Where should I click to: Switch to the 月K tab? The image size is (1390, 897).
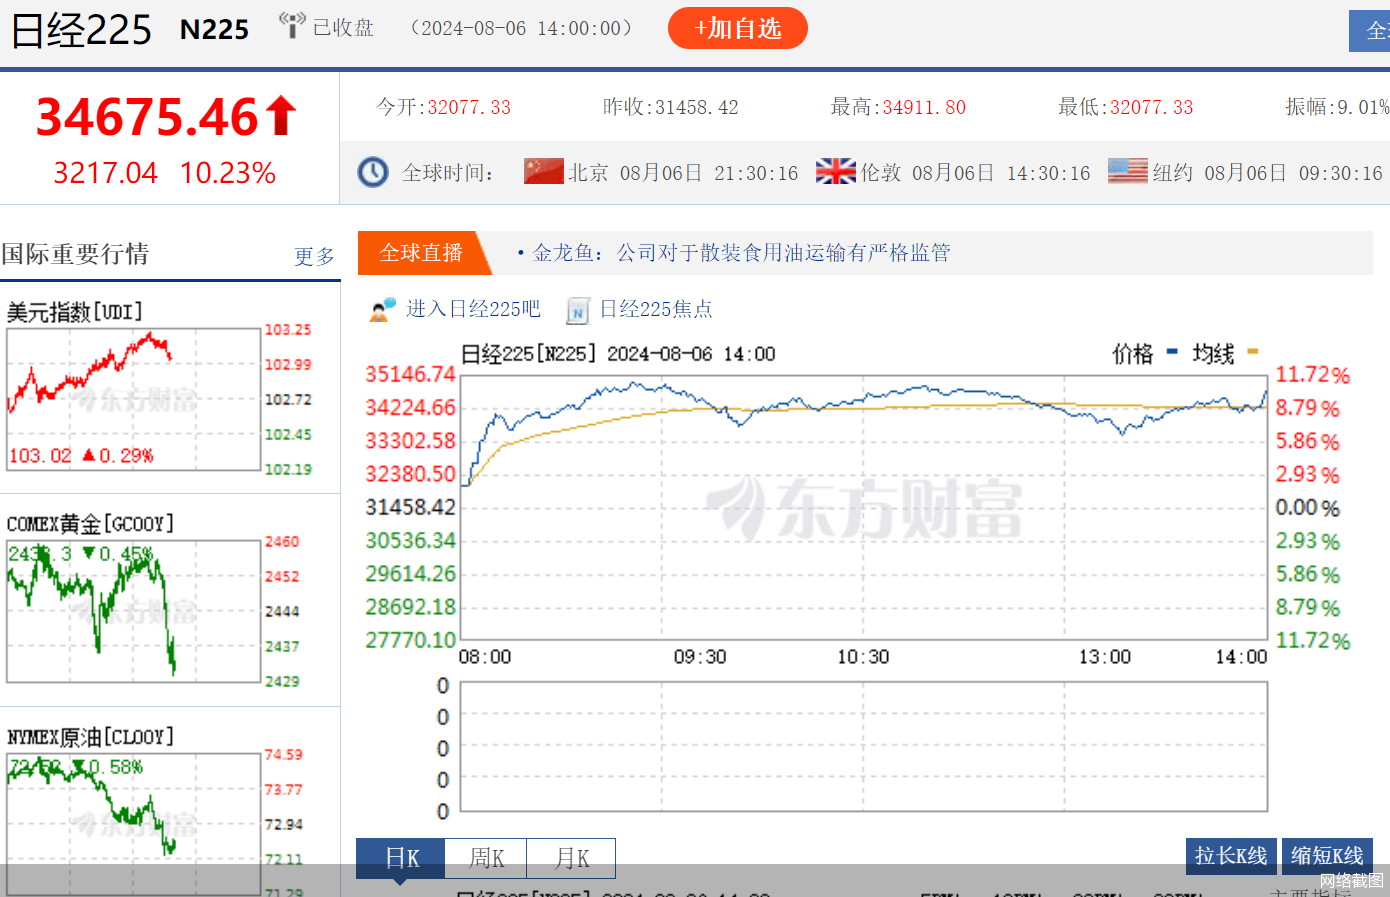point(571,858)
